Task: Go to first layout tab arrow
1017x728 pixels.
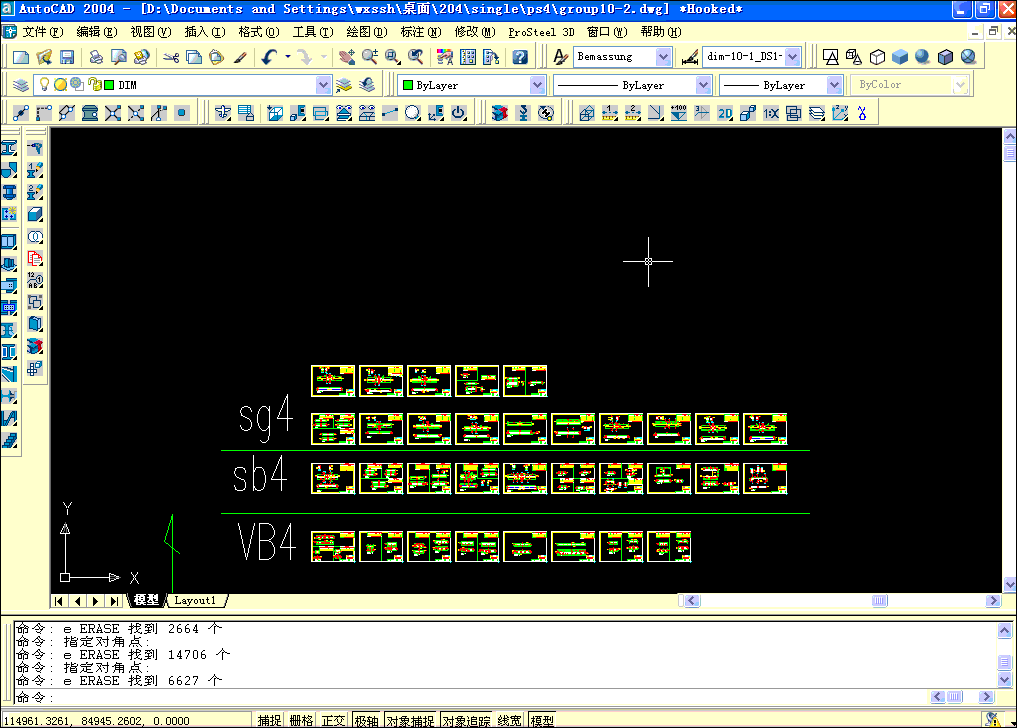Action: 59,601
